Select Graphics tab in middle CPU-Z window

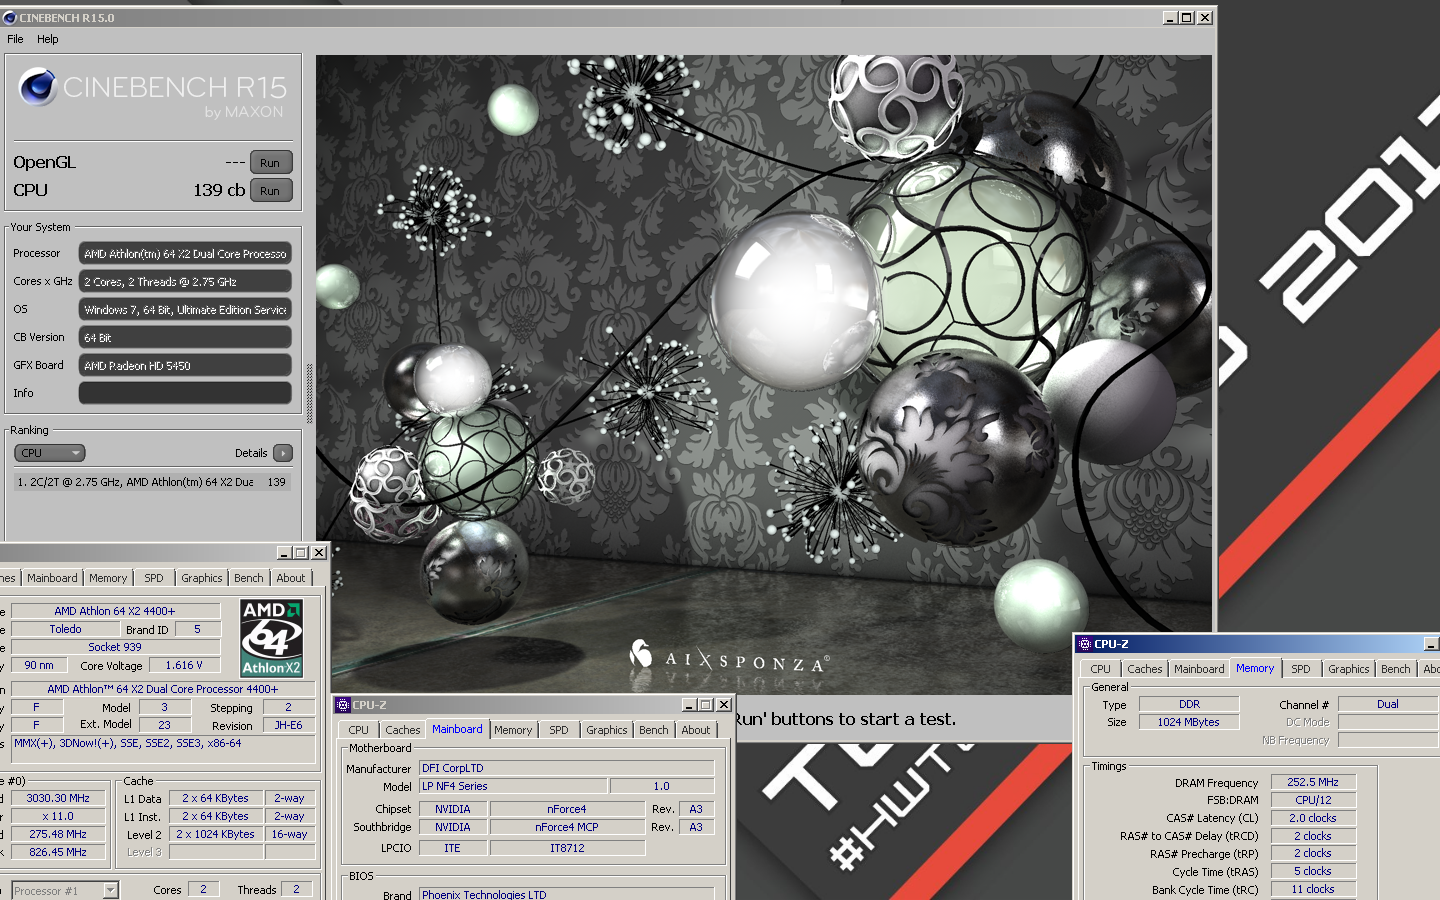[607, 730]
